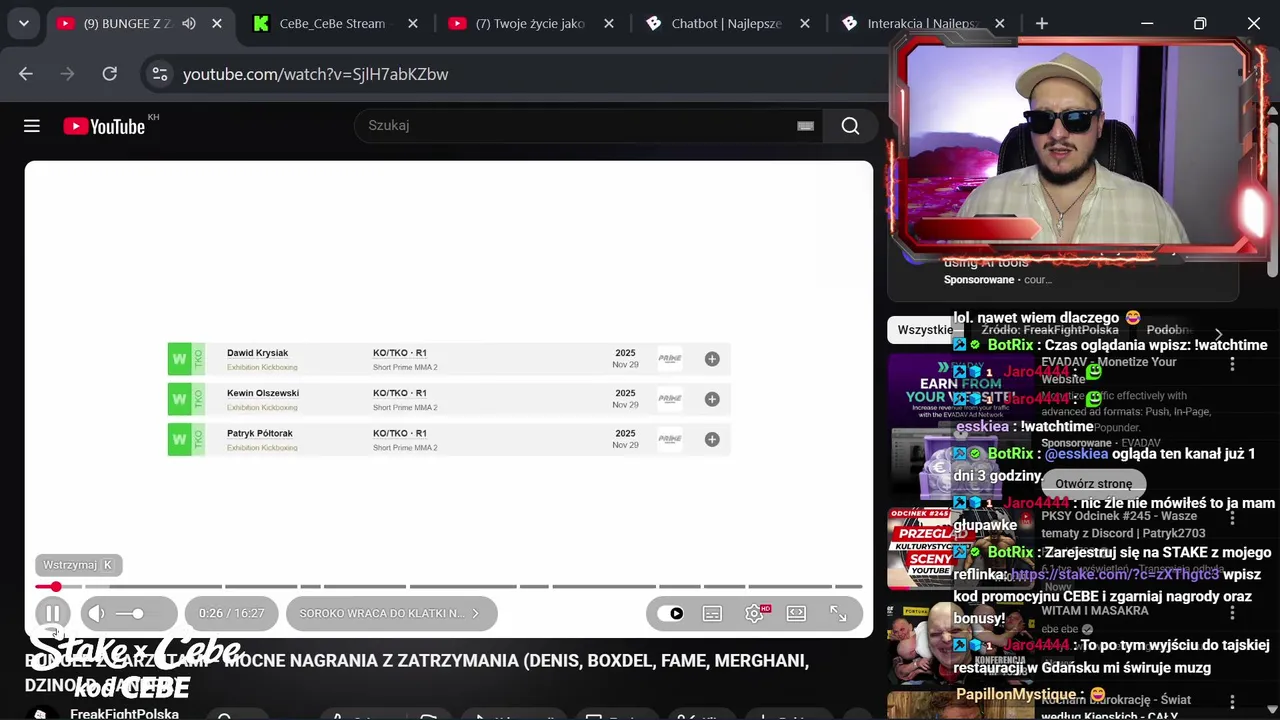Switch to the '(7) Twoje życie jako' tab
Screen dimensions: 1280x720
click(529, 23)
